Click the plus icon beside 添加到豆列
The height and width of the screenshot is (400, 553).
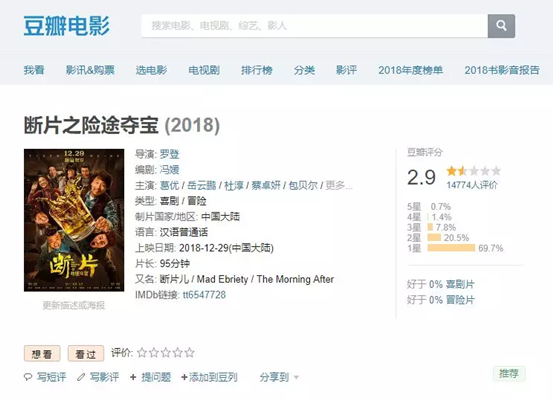pos(184,377)
